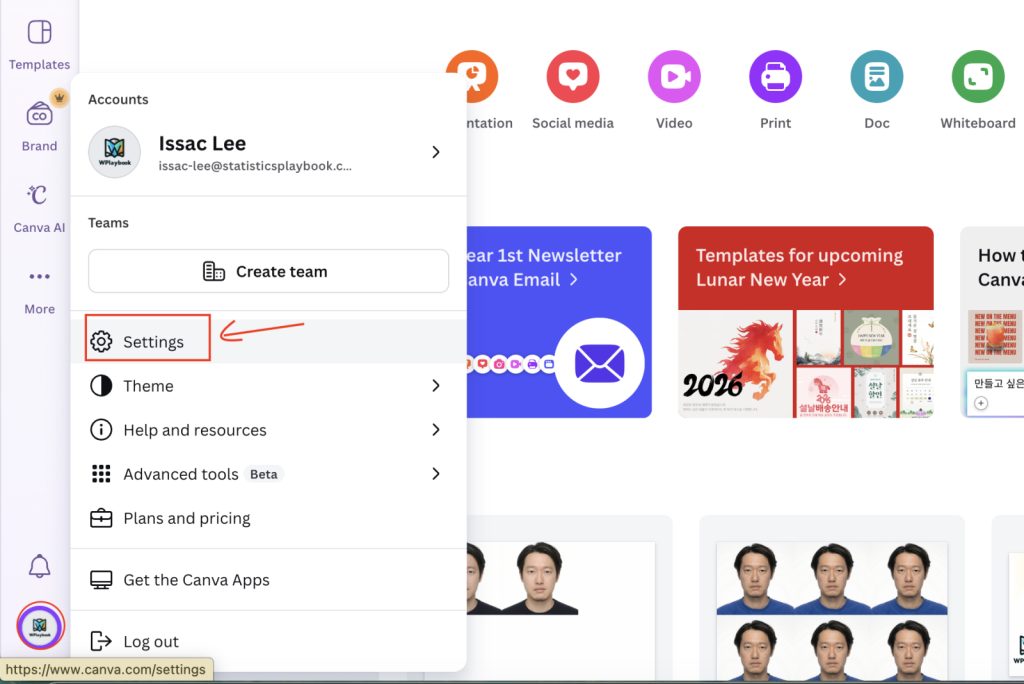1024x684 pixels.
Task: Launch Canva AI from sidebar
Action: pyautogui.click(x=39, y=208)
